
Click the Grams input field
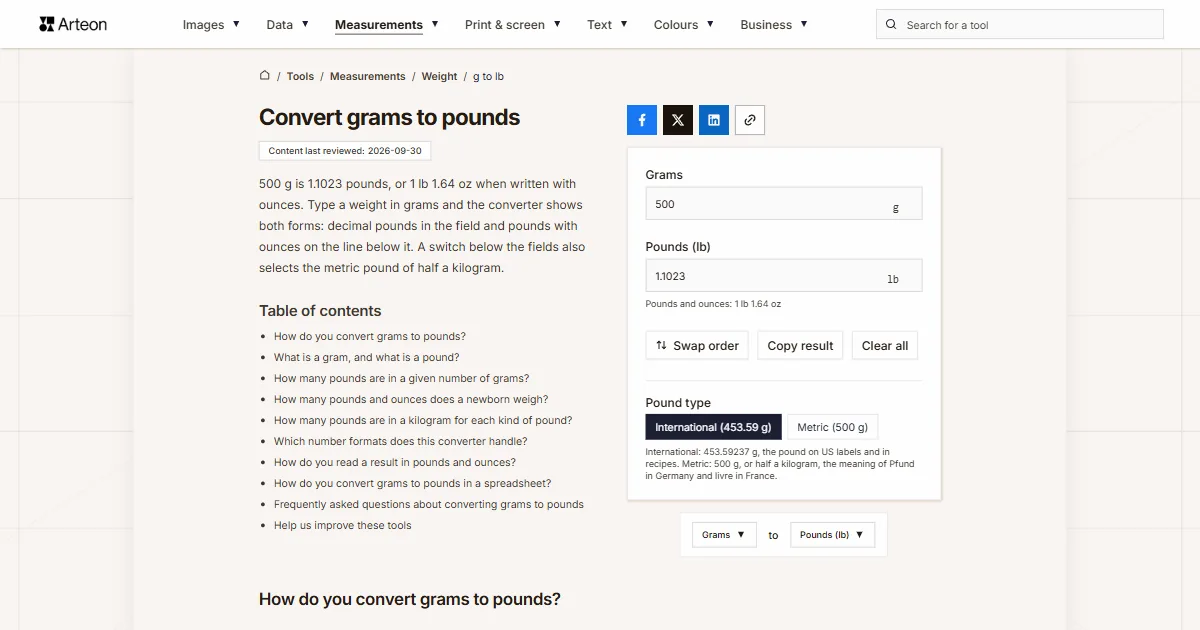(784, 204)
